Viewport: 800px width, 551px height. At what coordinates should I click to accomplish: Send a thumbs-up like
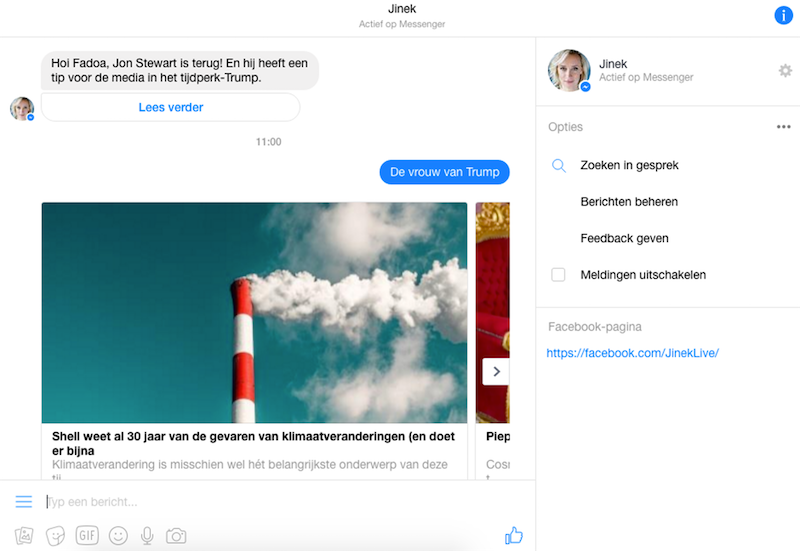click(514, 536)
